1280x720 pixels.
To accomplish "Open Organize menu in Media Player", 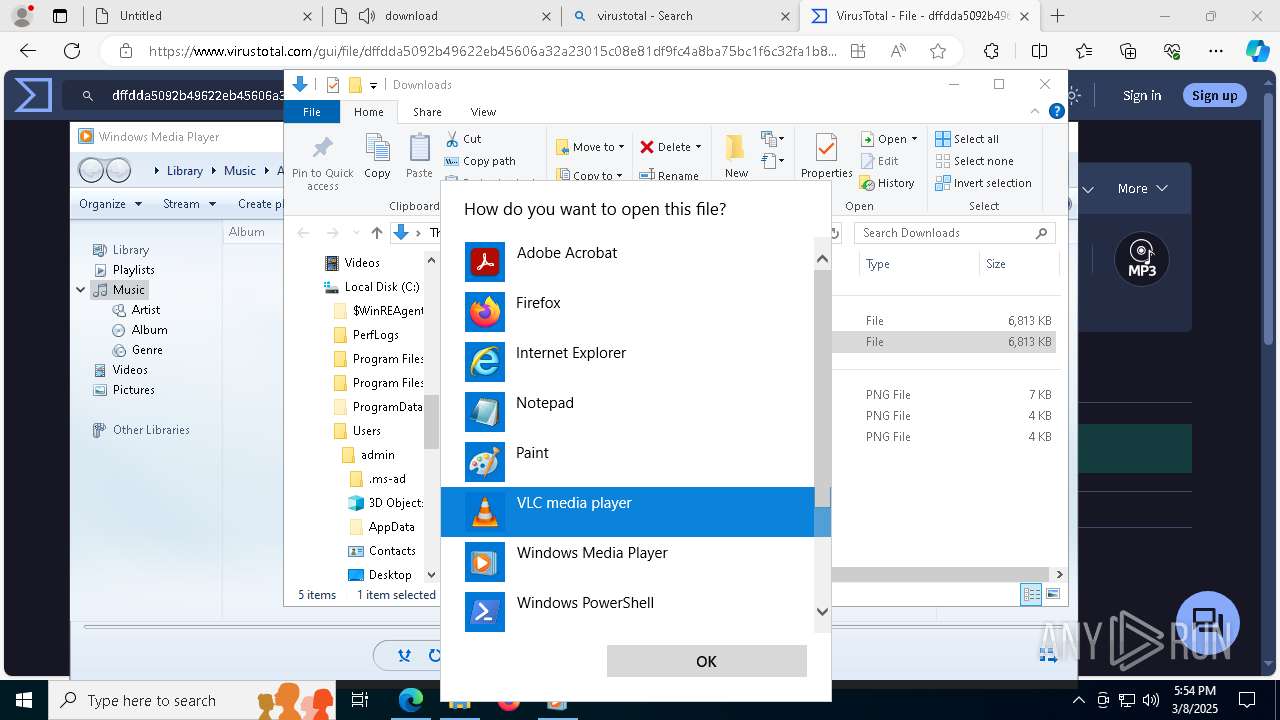I will click(110, 204).
